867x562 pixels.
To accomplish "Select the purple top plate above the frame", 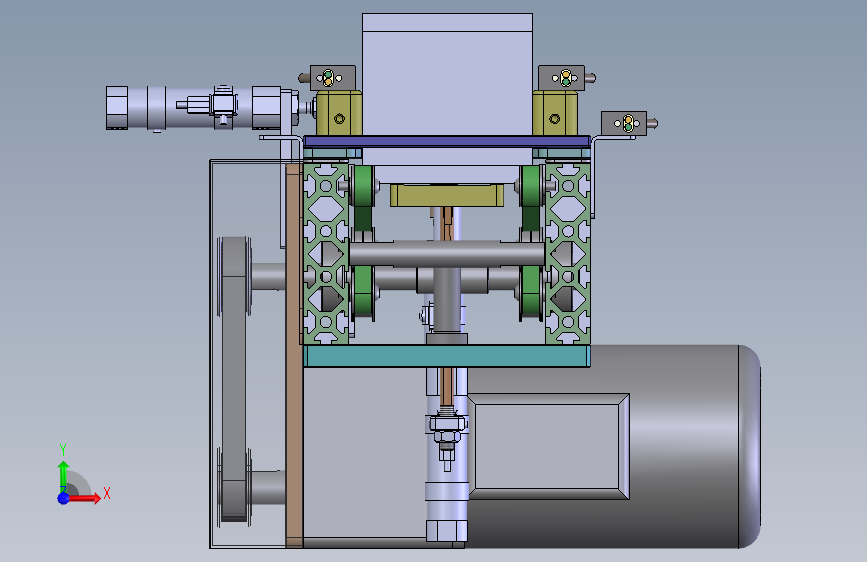I will (x=447, y=142).
